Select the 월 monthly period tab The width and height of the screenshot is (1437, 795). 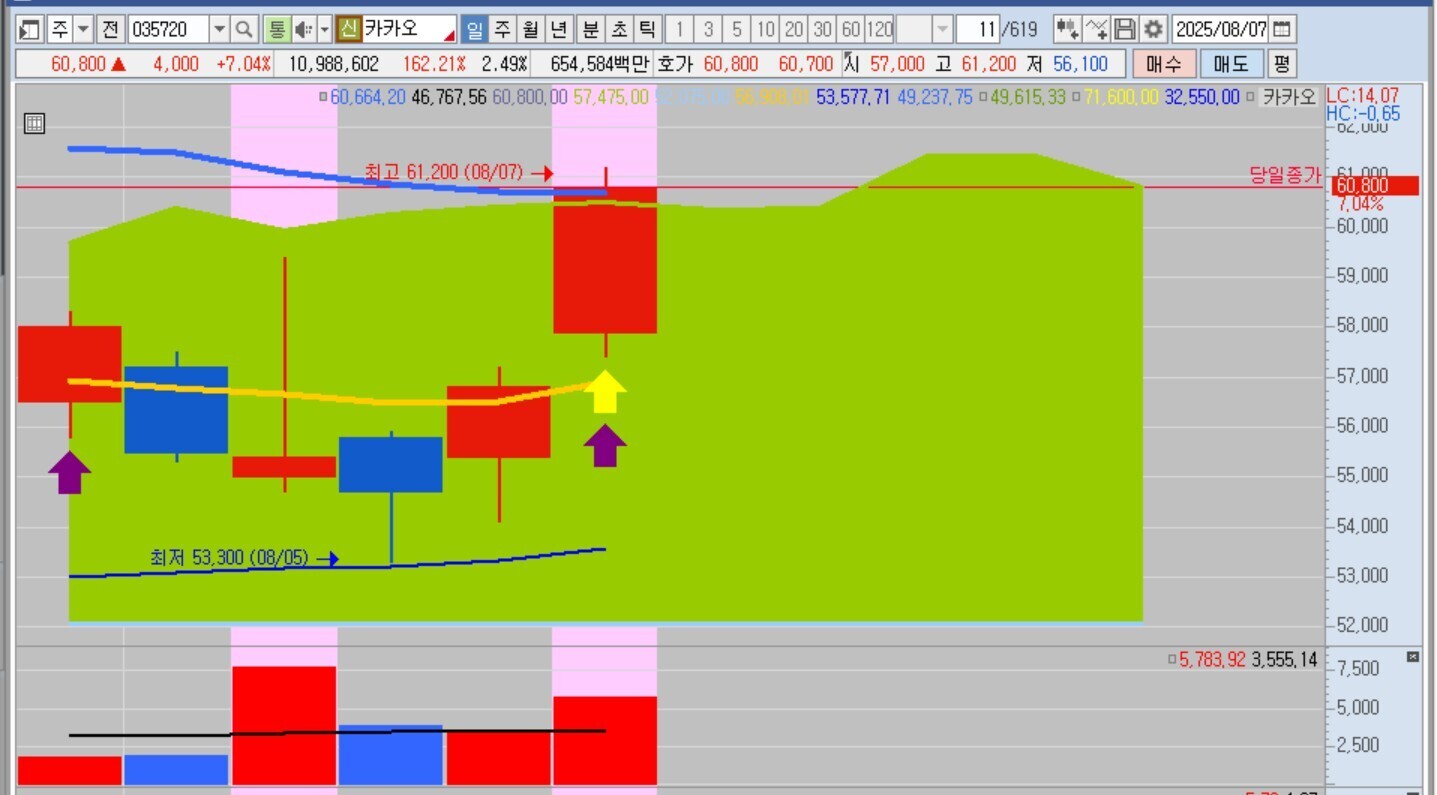coord(532,29)
